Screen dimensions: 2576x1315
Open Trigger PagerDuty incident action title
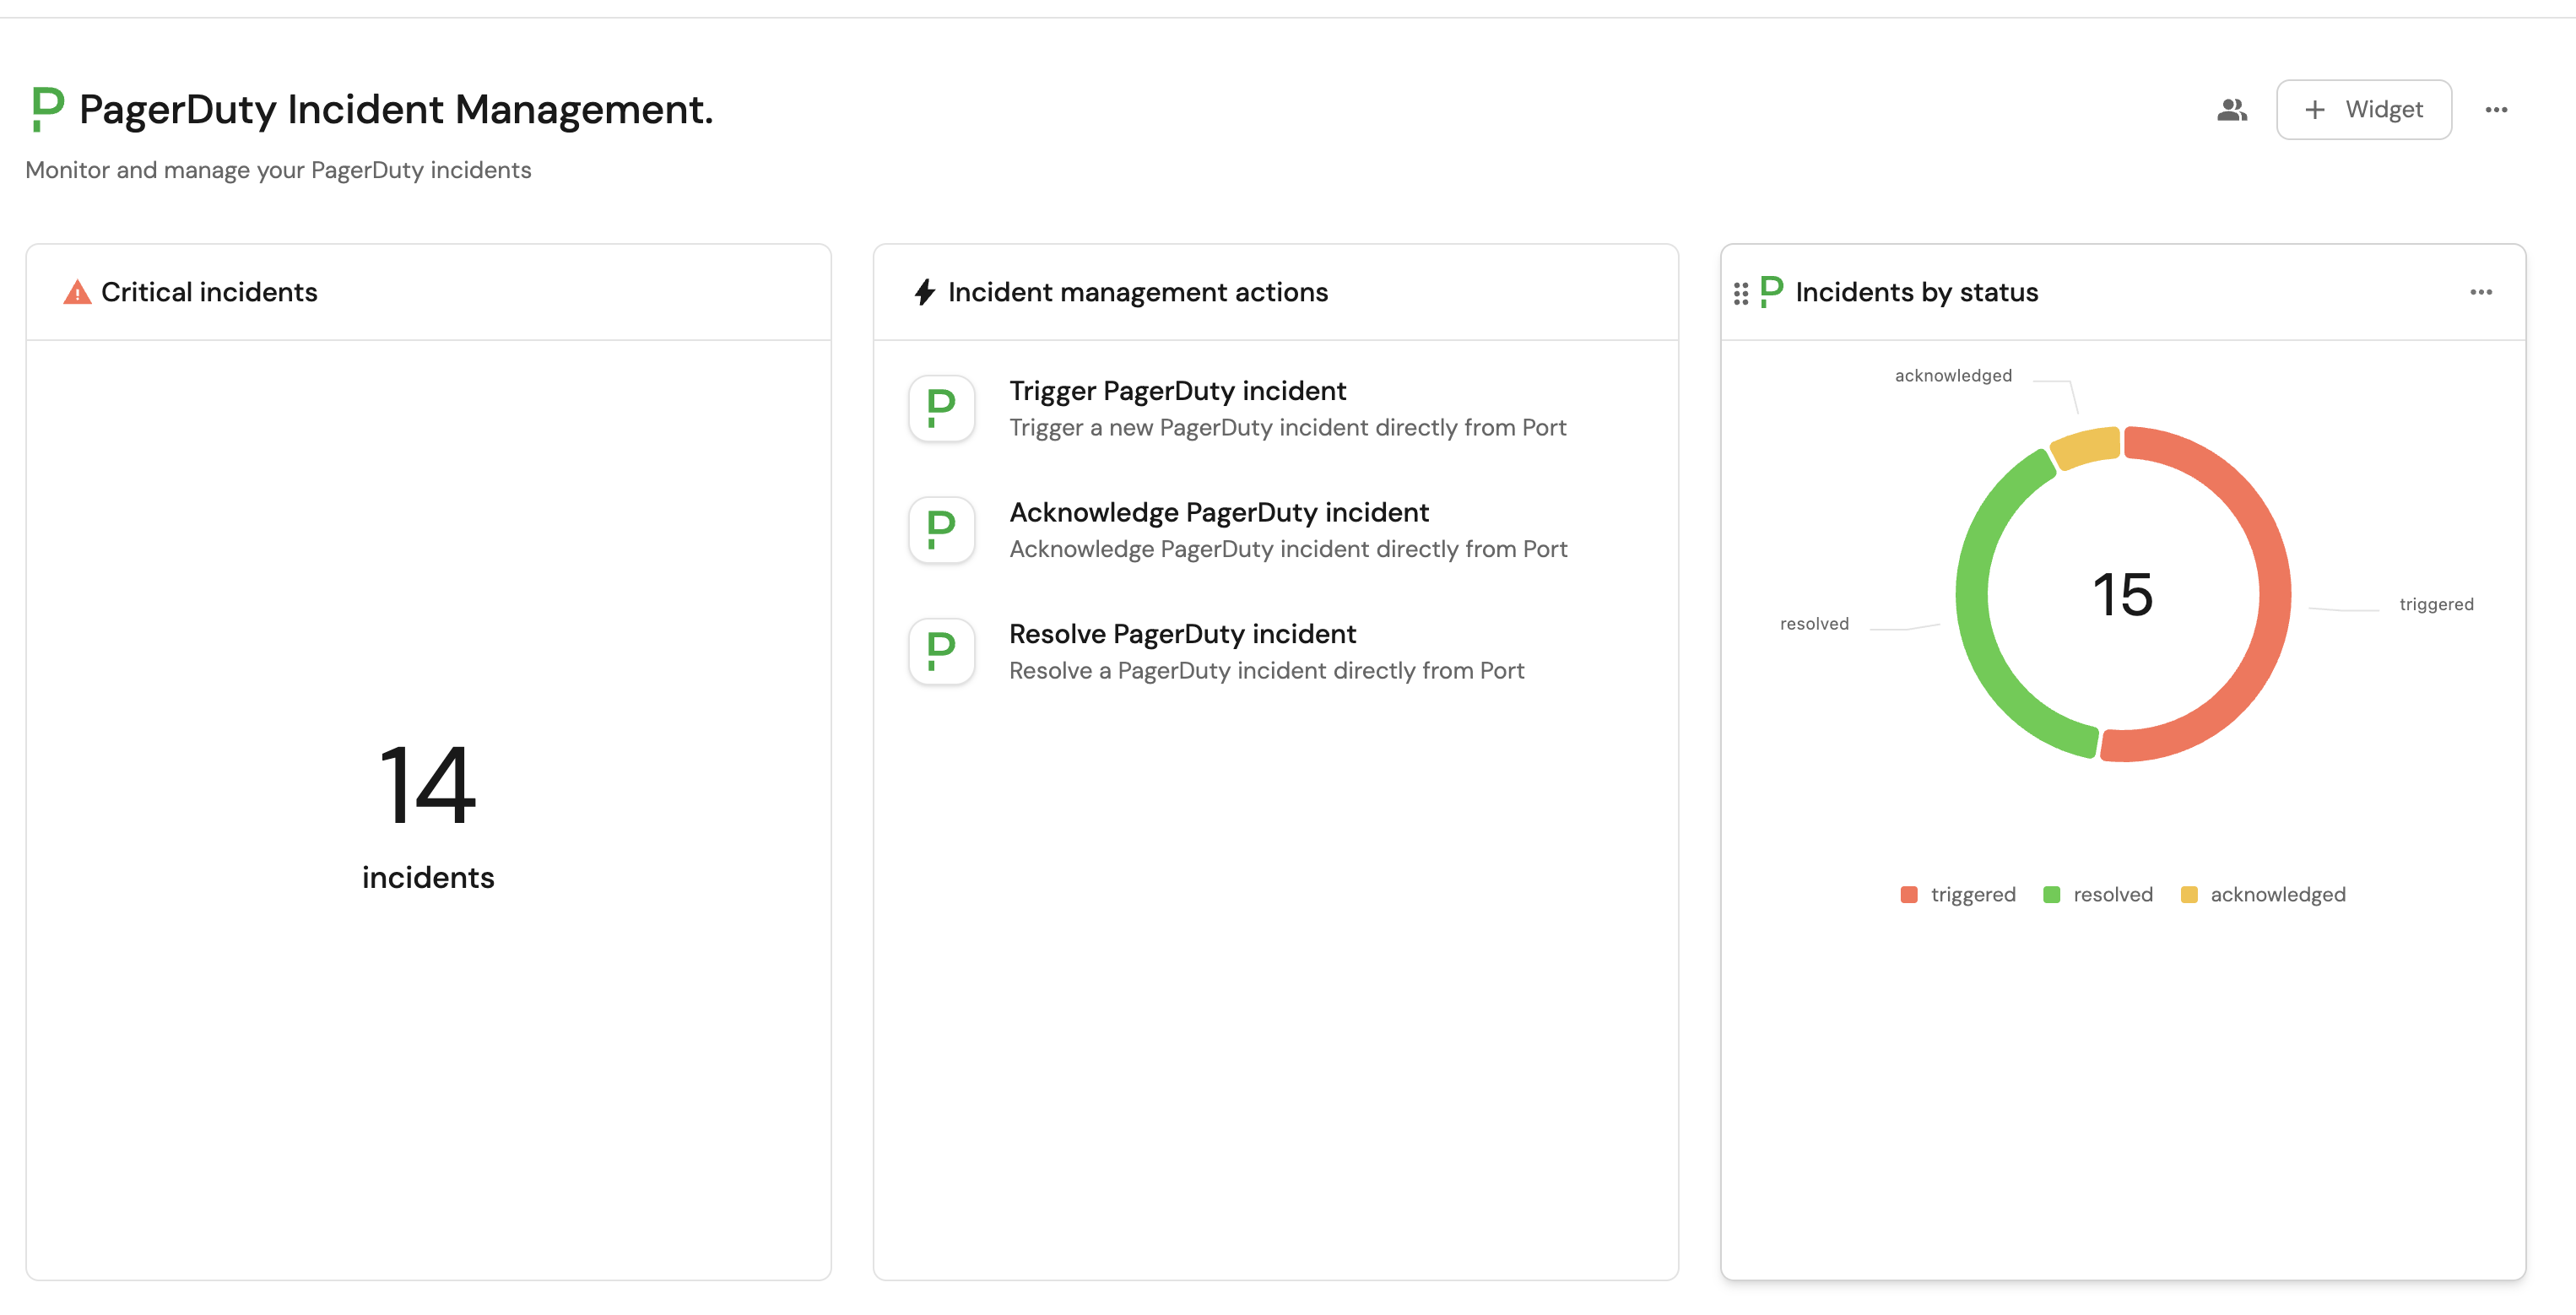point(1177,390)
